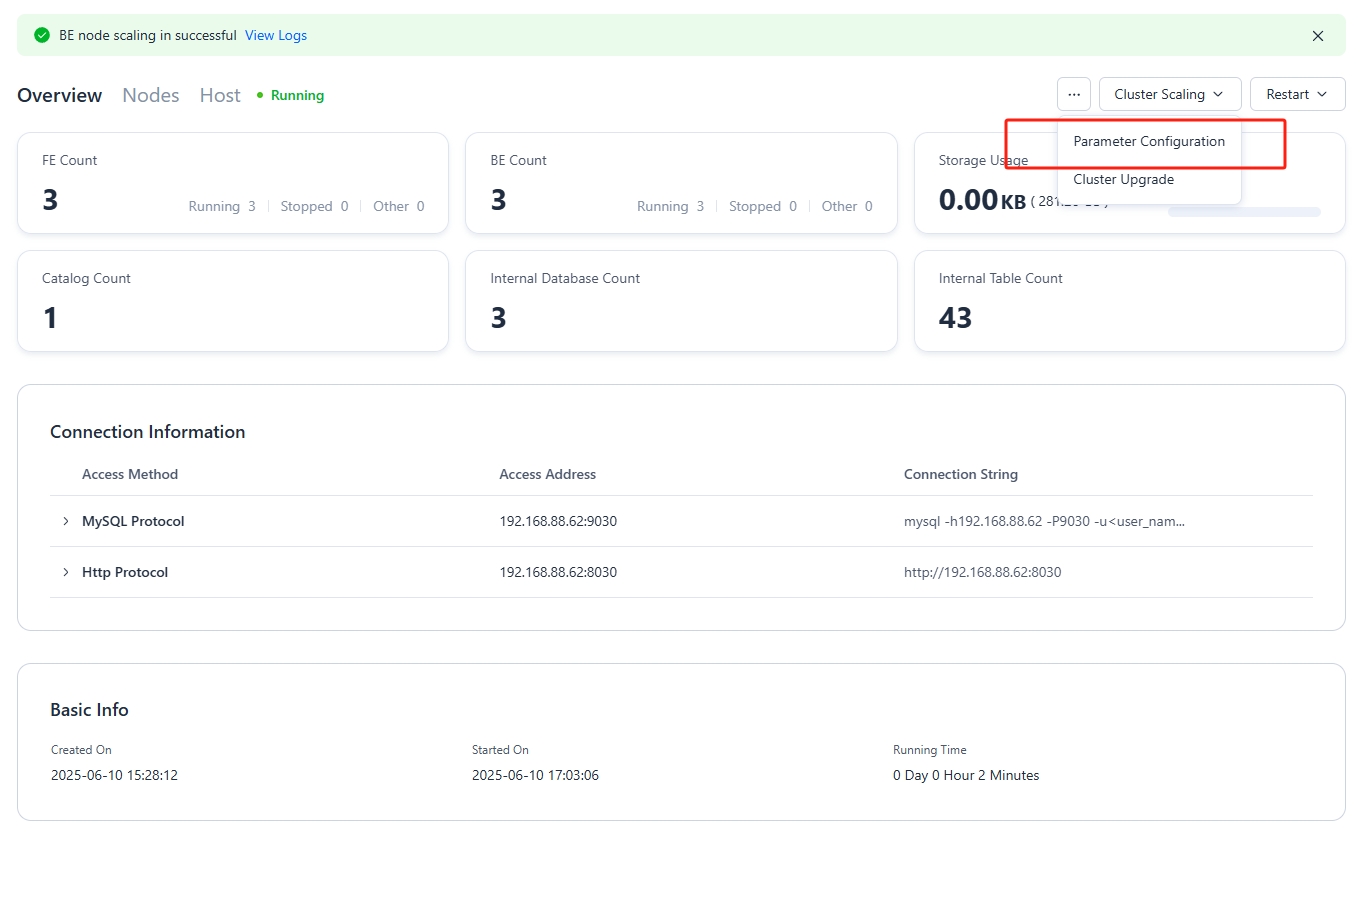Image resolution: width=1367 pixels, height=903 pixels.
Task: Open the Restart dropdown menu
Action: (1296, 94)
